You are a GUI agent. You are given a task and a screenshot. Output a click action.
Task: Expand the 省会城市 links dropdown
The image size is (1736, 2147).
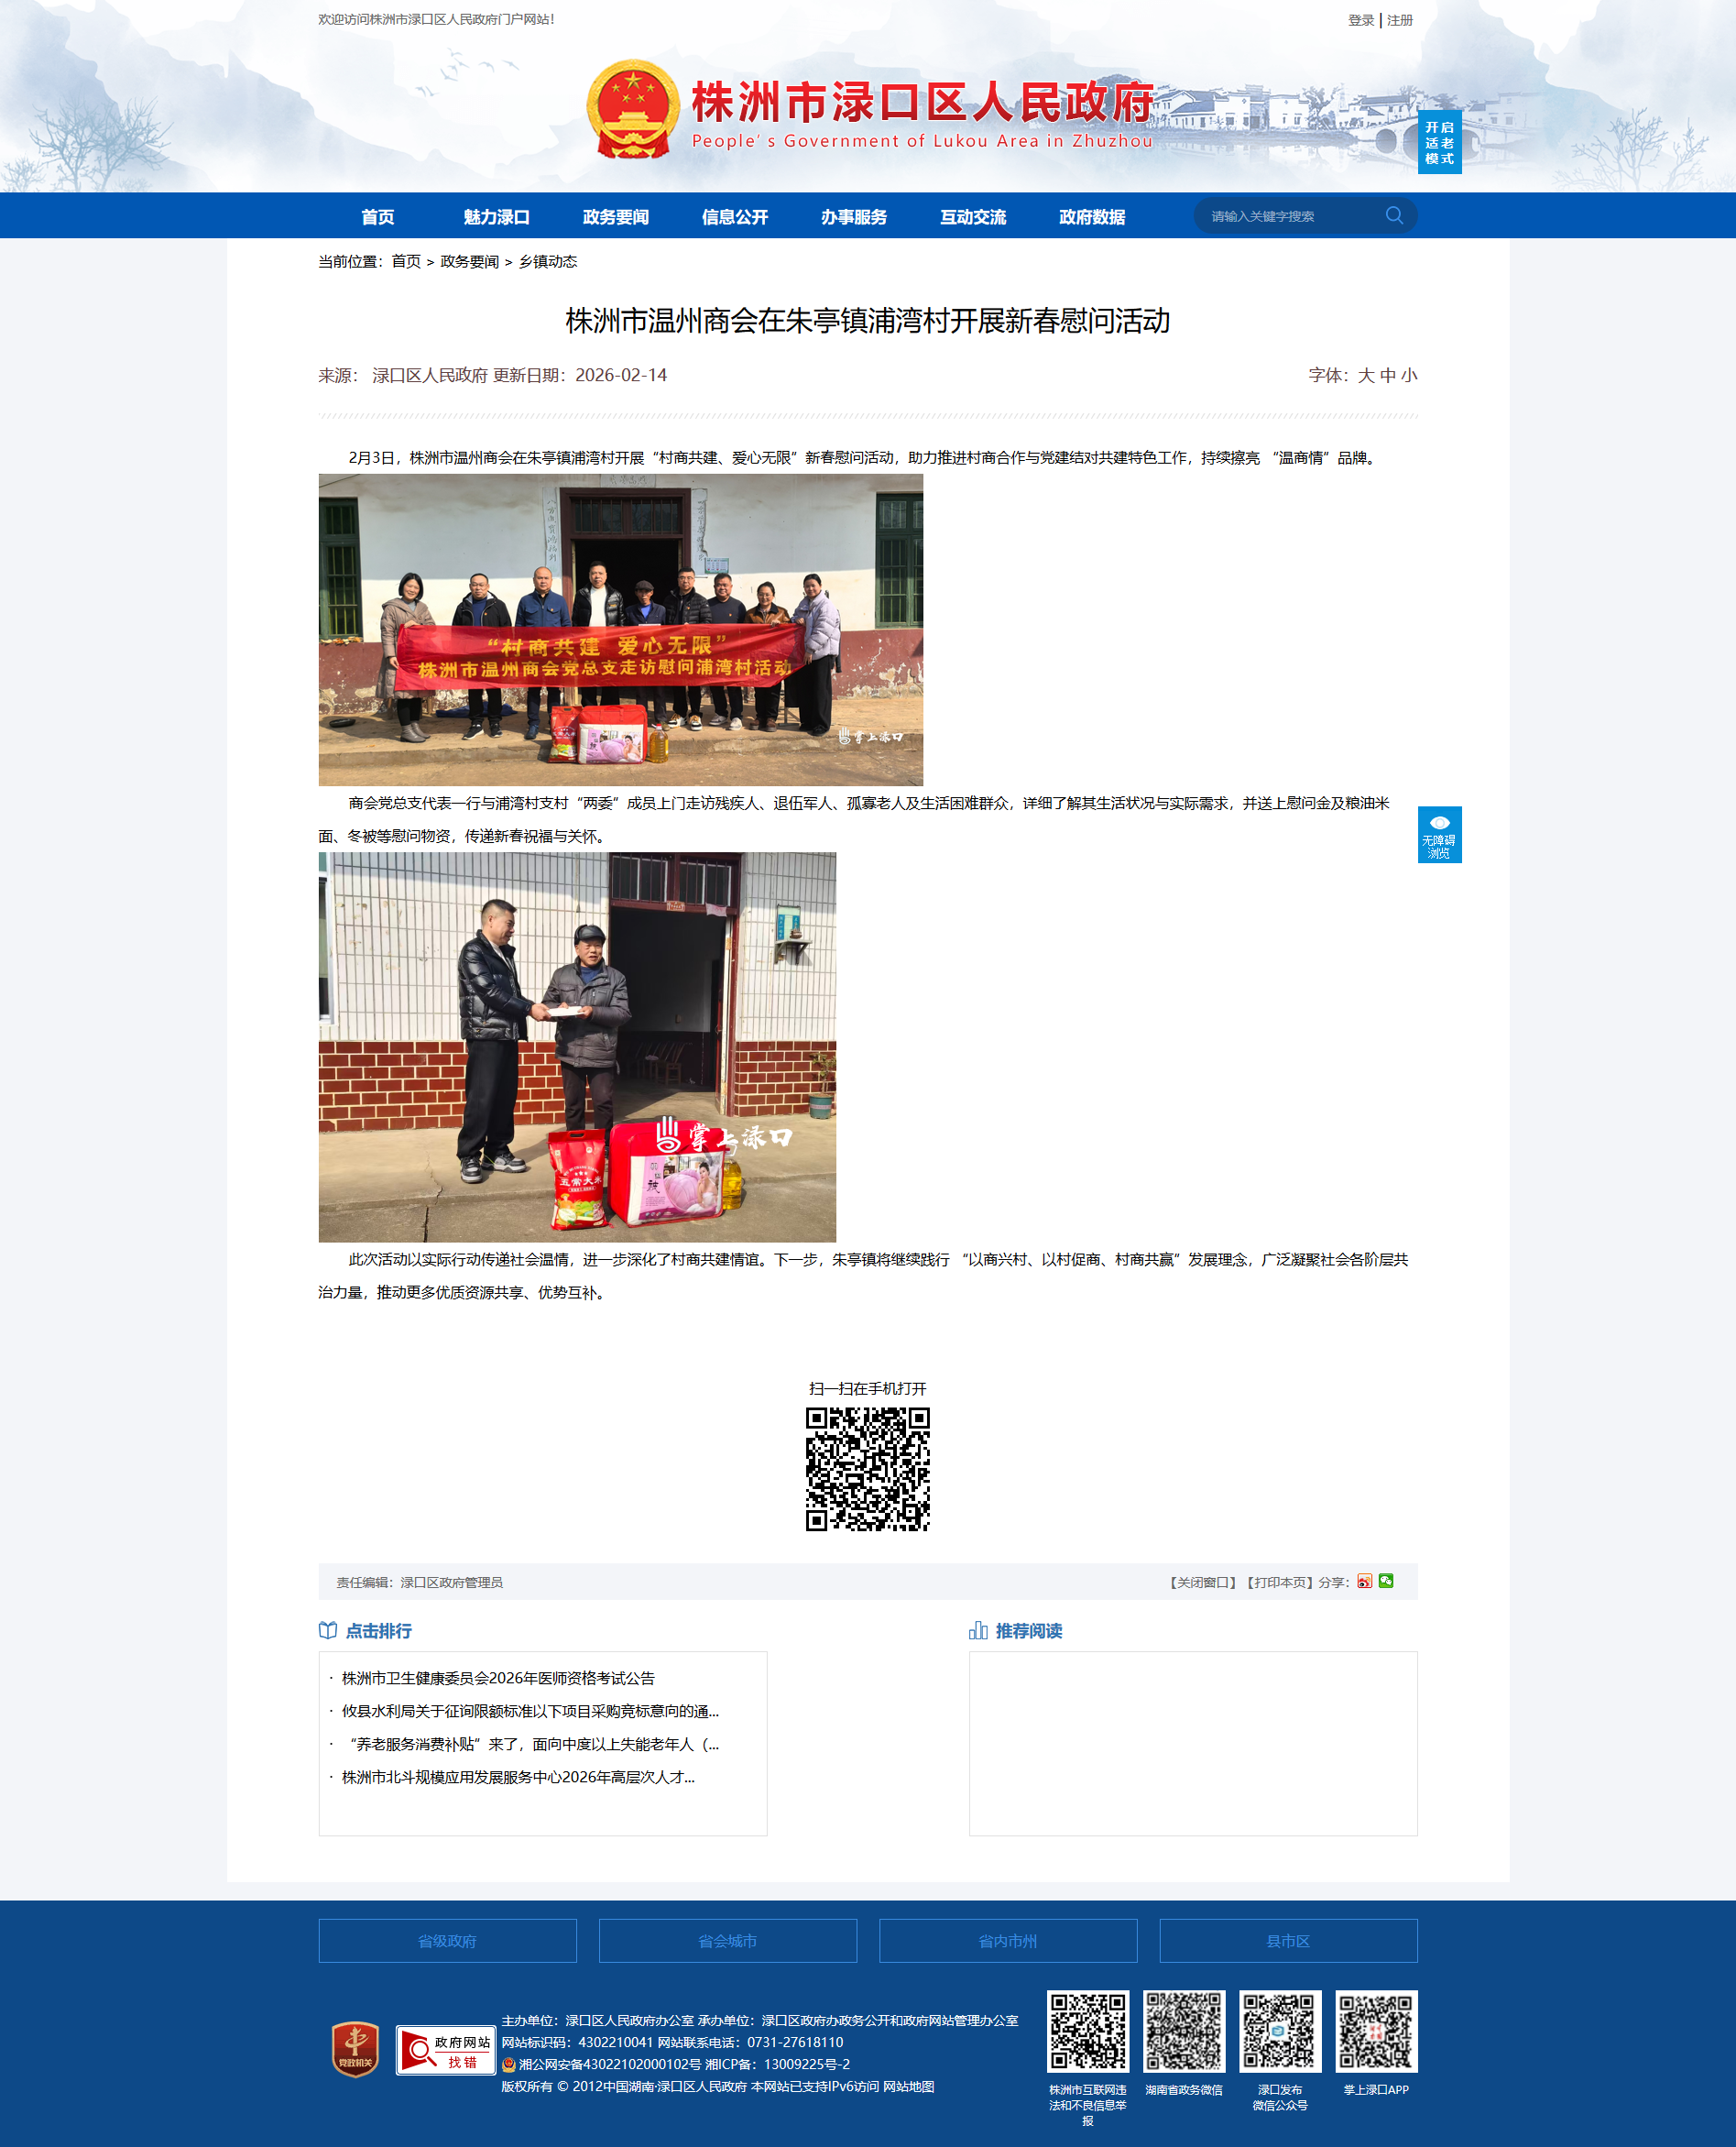pos(727,1941)
